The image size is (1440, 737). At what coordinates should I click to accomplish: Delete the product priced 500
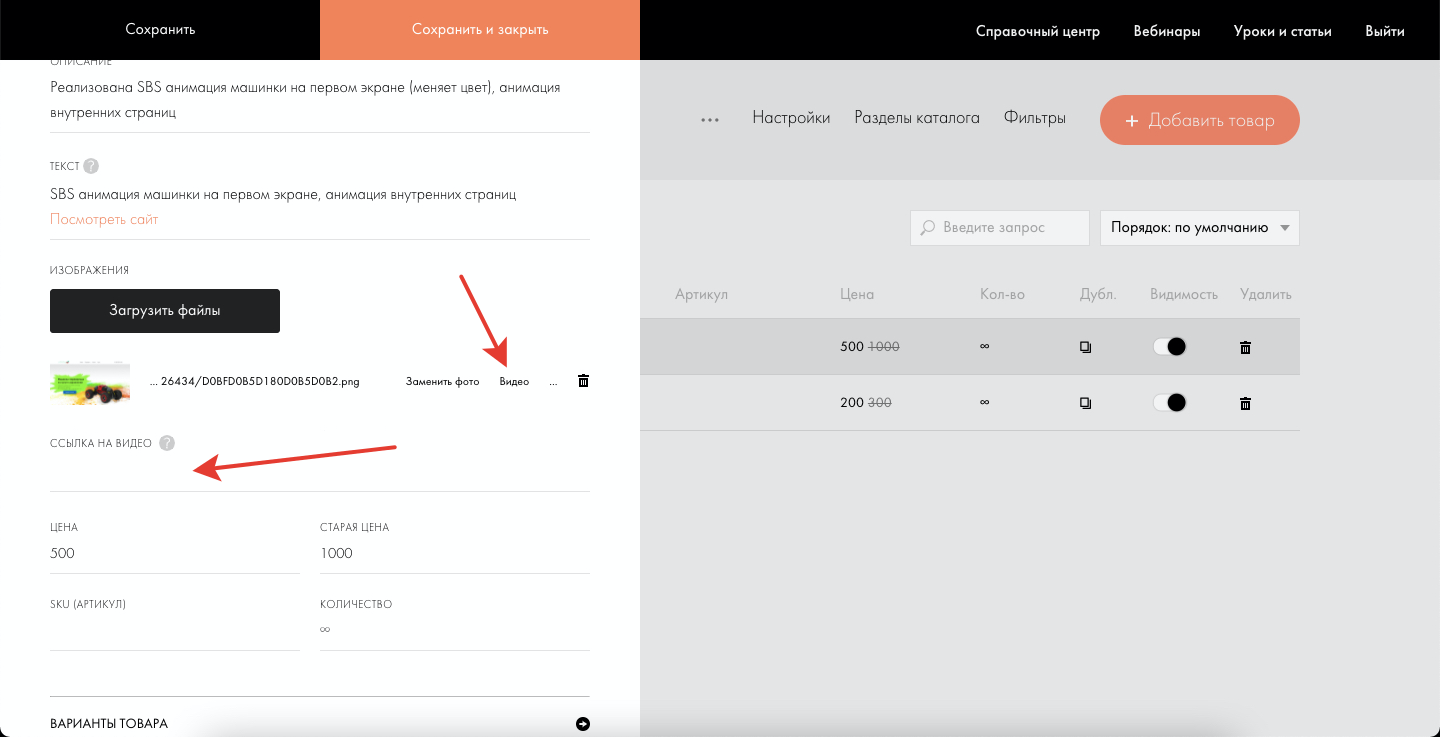(1245, 347)
